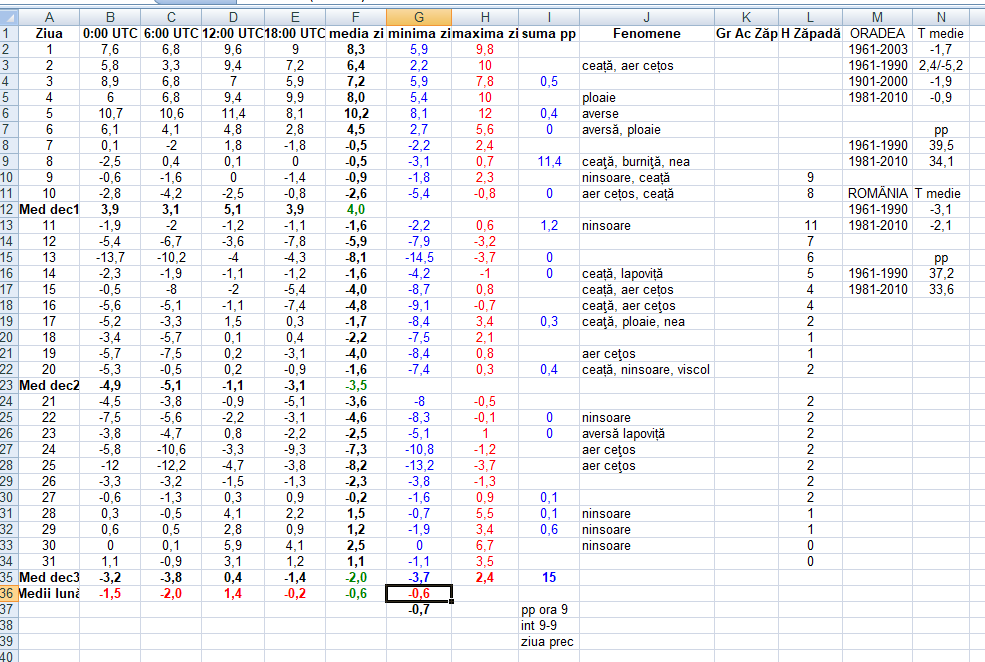Click the 'int 9-9' cell
The height and width of the screenshot is (662, 985).
[x=548, y=626]
